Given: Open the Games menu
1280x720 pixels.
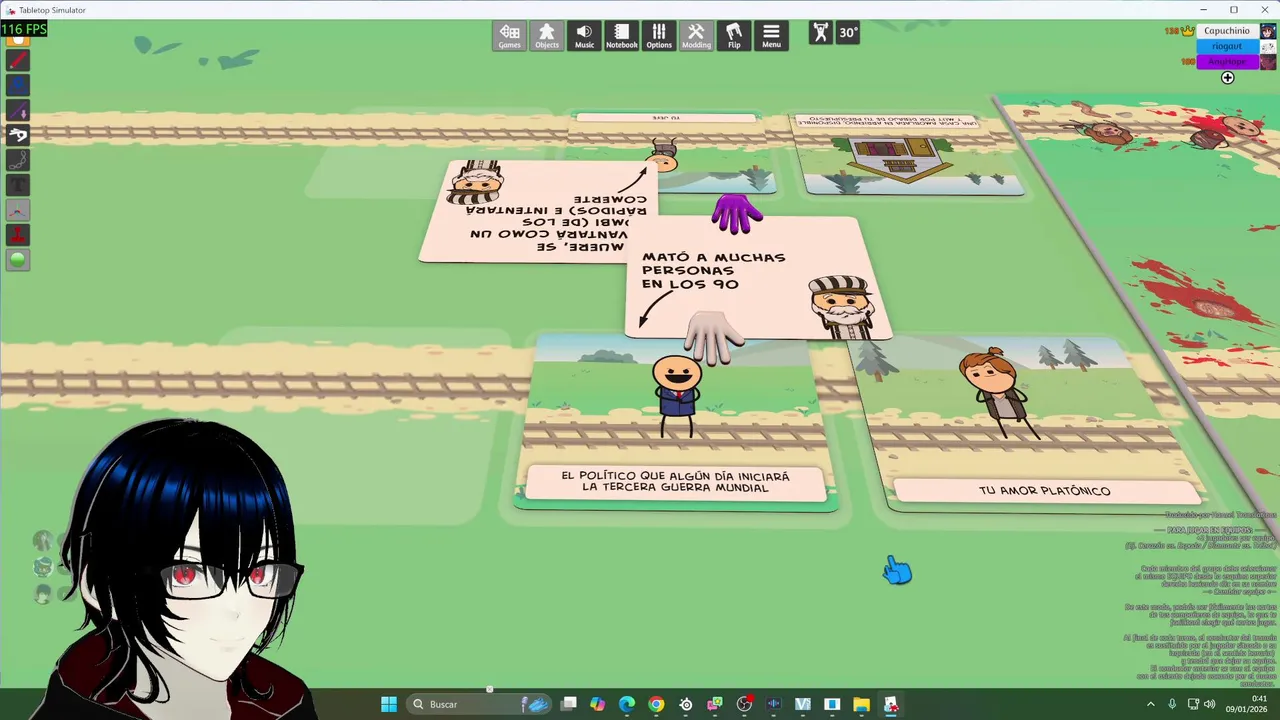Looking at the screenshot, I should (x=510, y=36).
